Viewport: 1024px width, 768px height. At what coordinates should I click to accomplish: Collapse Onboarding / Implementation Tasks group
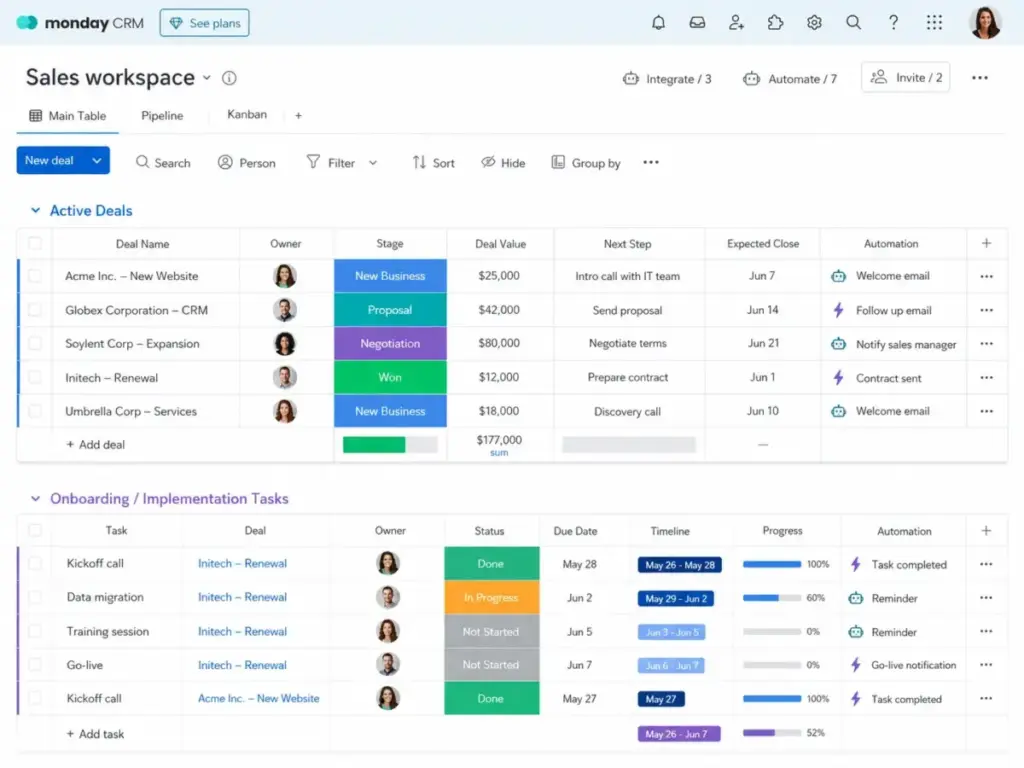pyautogui.click(x=35, y=498)
